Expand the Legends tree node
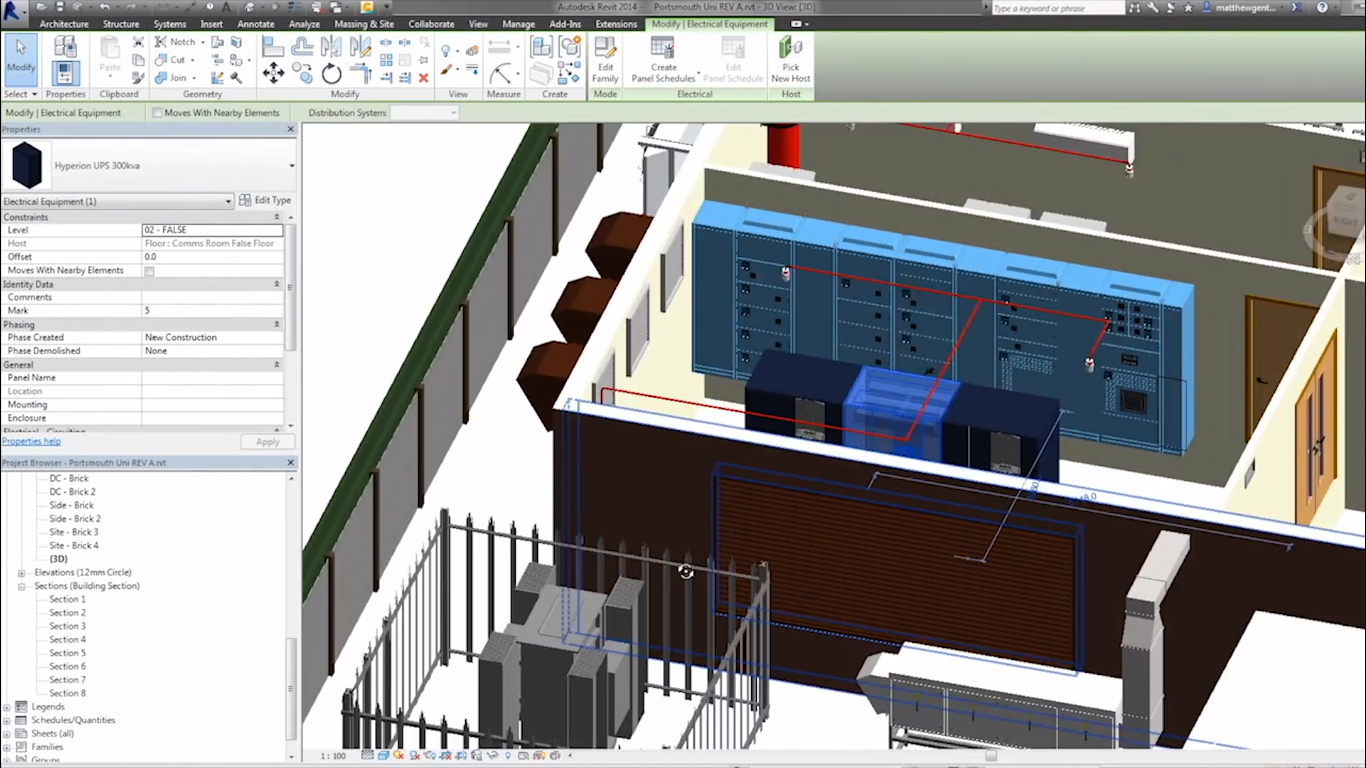The width and height of the screenshot is (1366, 768). (x=7, y=707)
